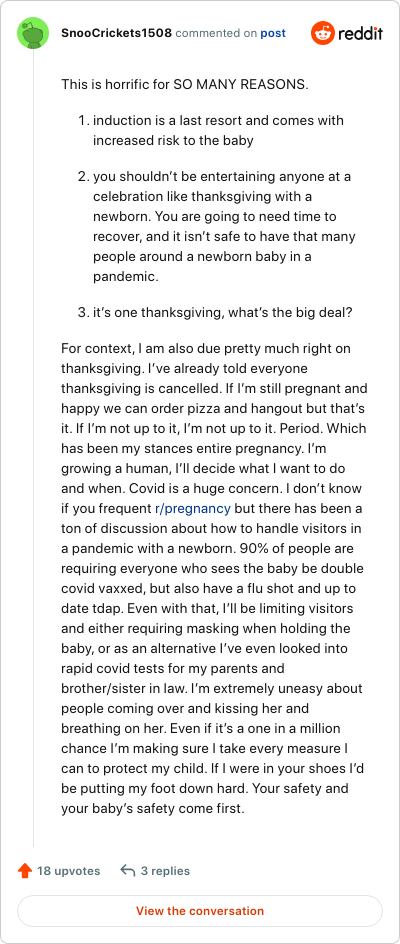Click the "This is horrific" opening line

pos(185,84)
